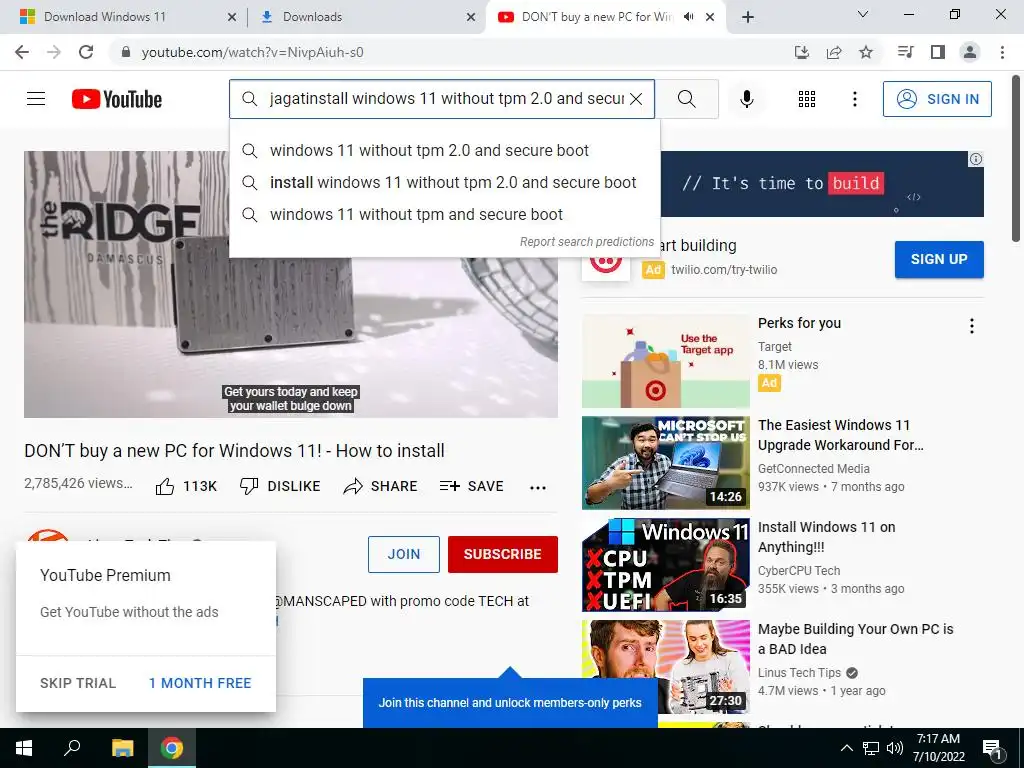Open media controls icon in Chrome toolbar

(905, 52)
